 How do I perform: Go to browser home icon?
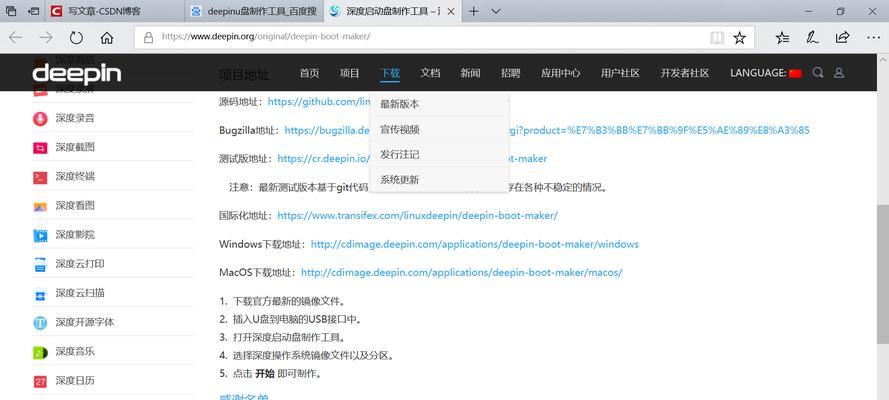point(107,38)
